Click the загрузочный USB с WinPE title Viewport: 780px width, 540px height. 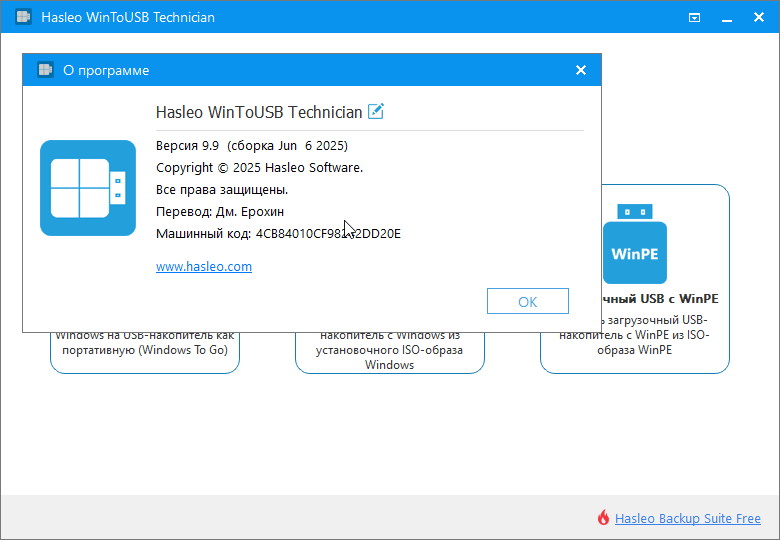660,298
